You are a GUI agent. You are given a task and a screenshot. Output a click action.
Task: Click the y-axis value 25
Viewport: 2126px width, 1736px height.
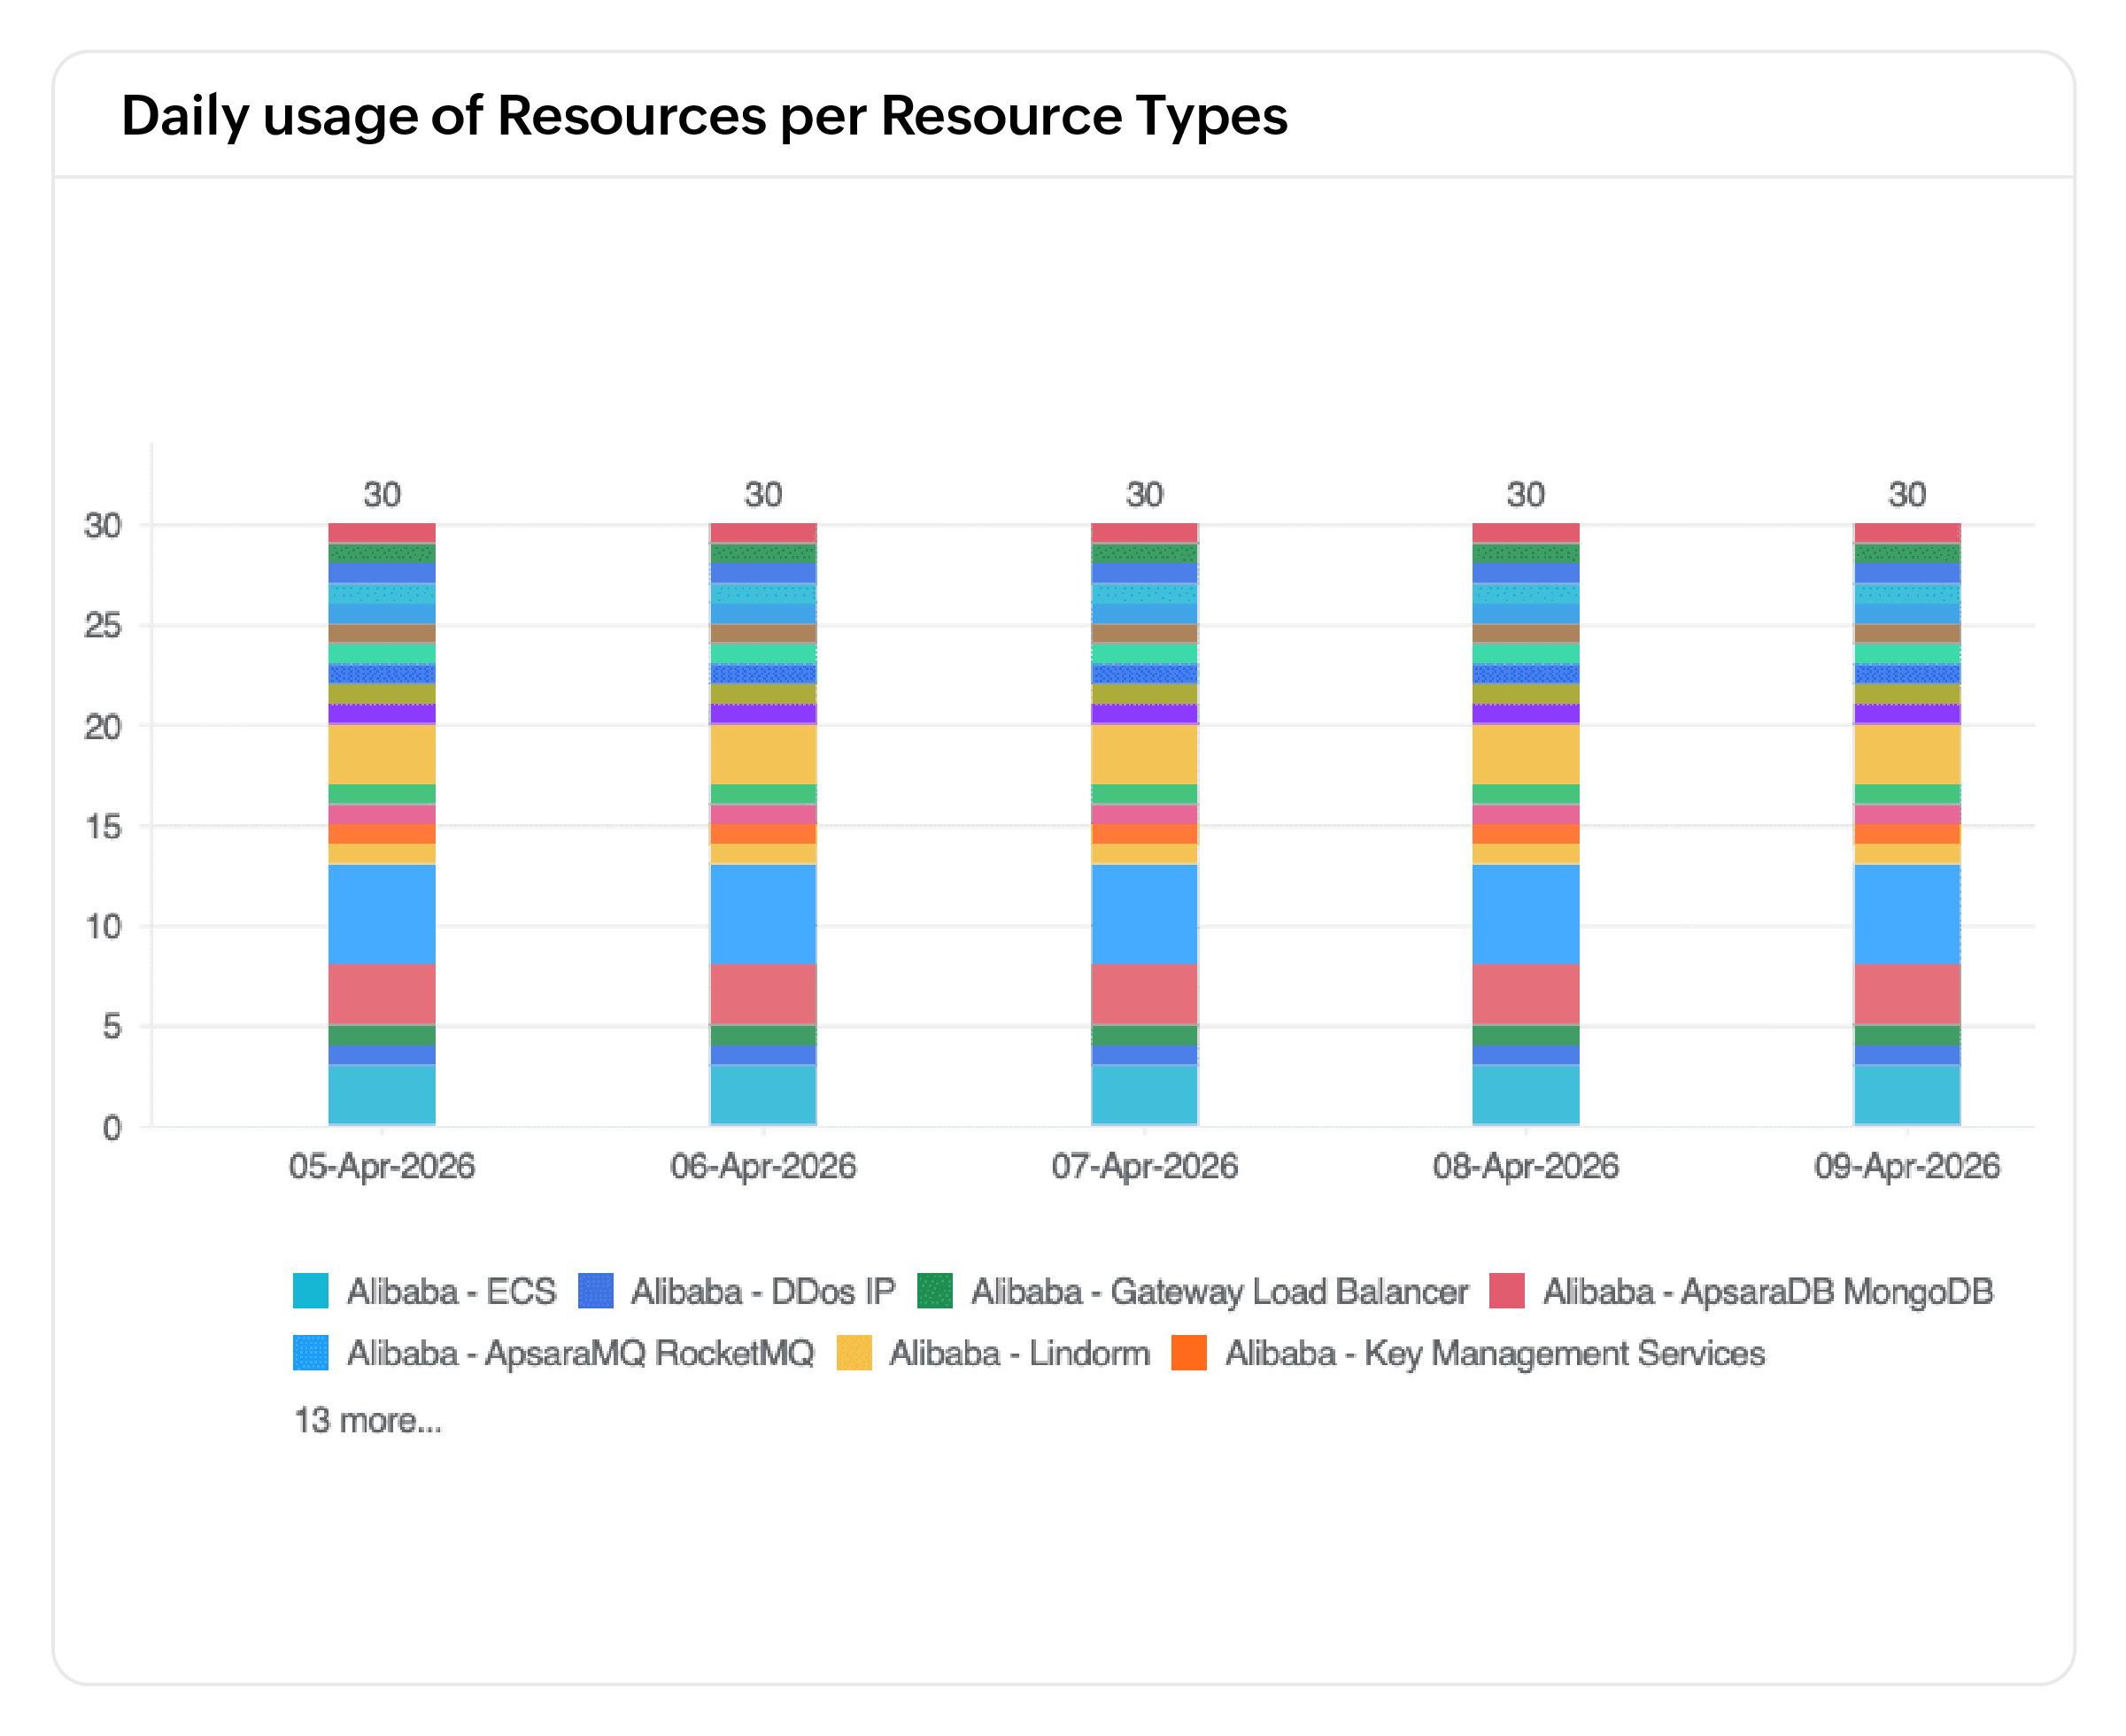(103, 626)
